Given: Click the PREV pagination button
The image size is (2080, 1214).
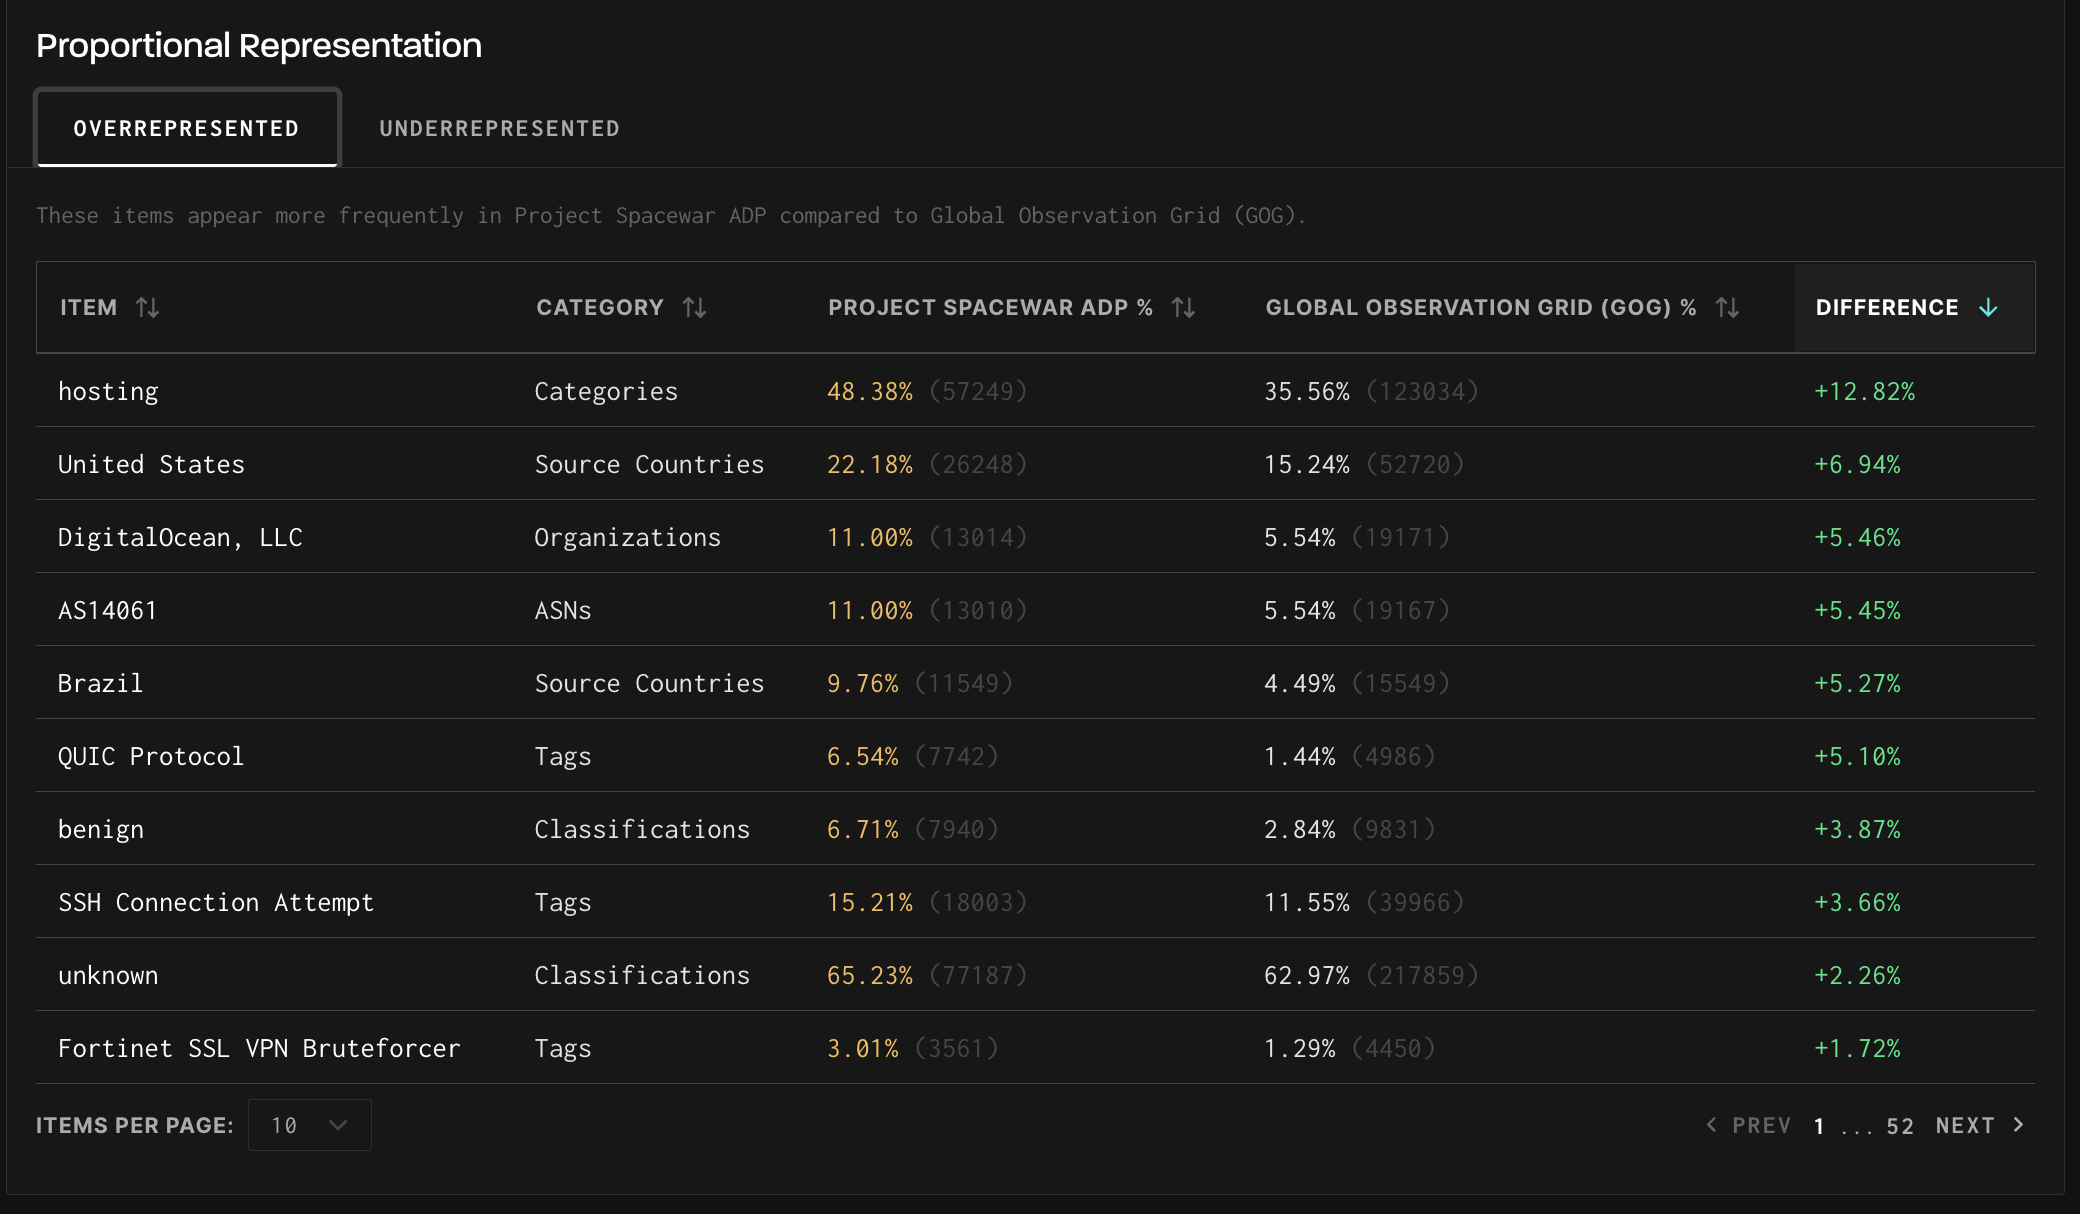Looking at the screenshot, I should pyautogui.click(x=1761, y=1125).
